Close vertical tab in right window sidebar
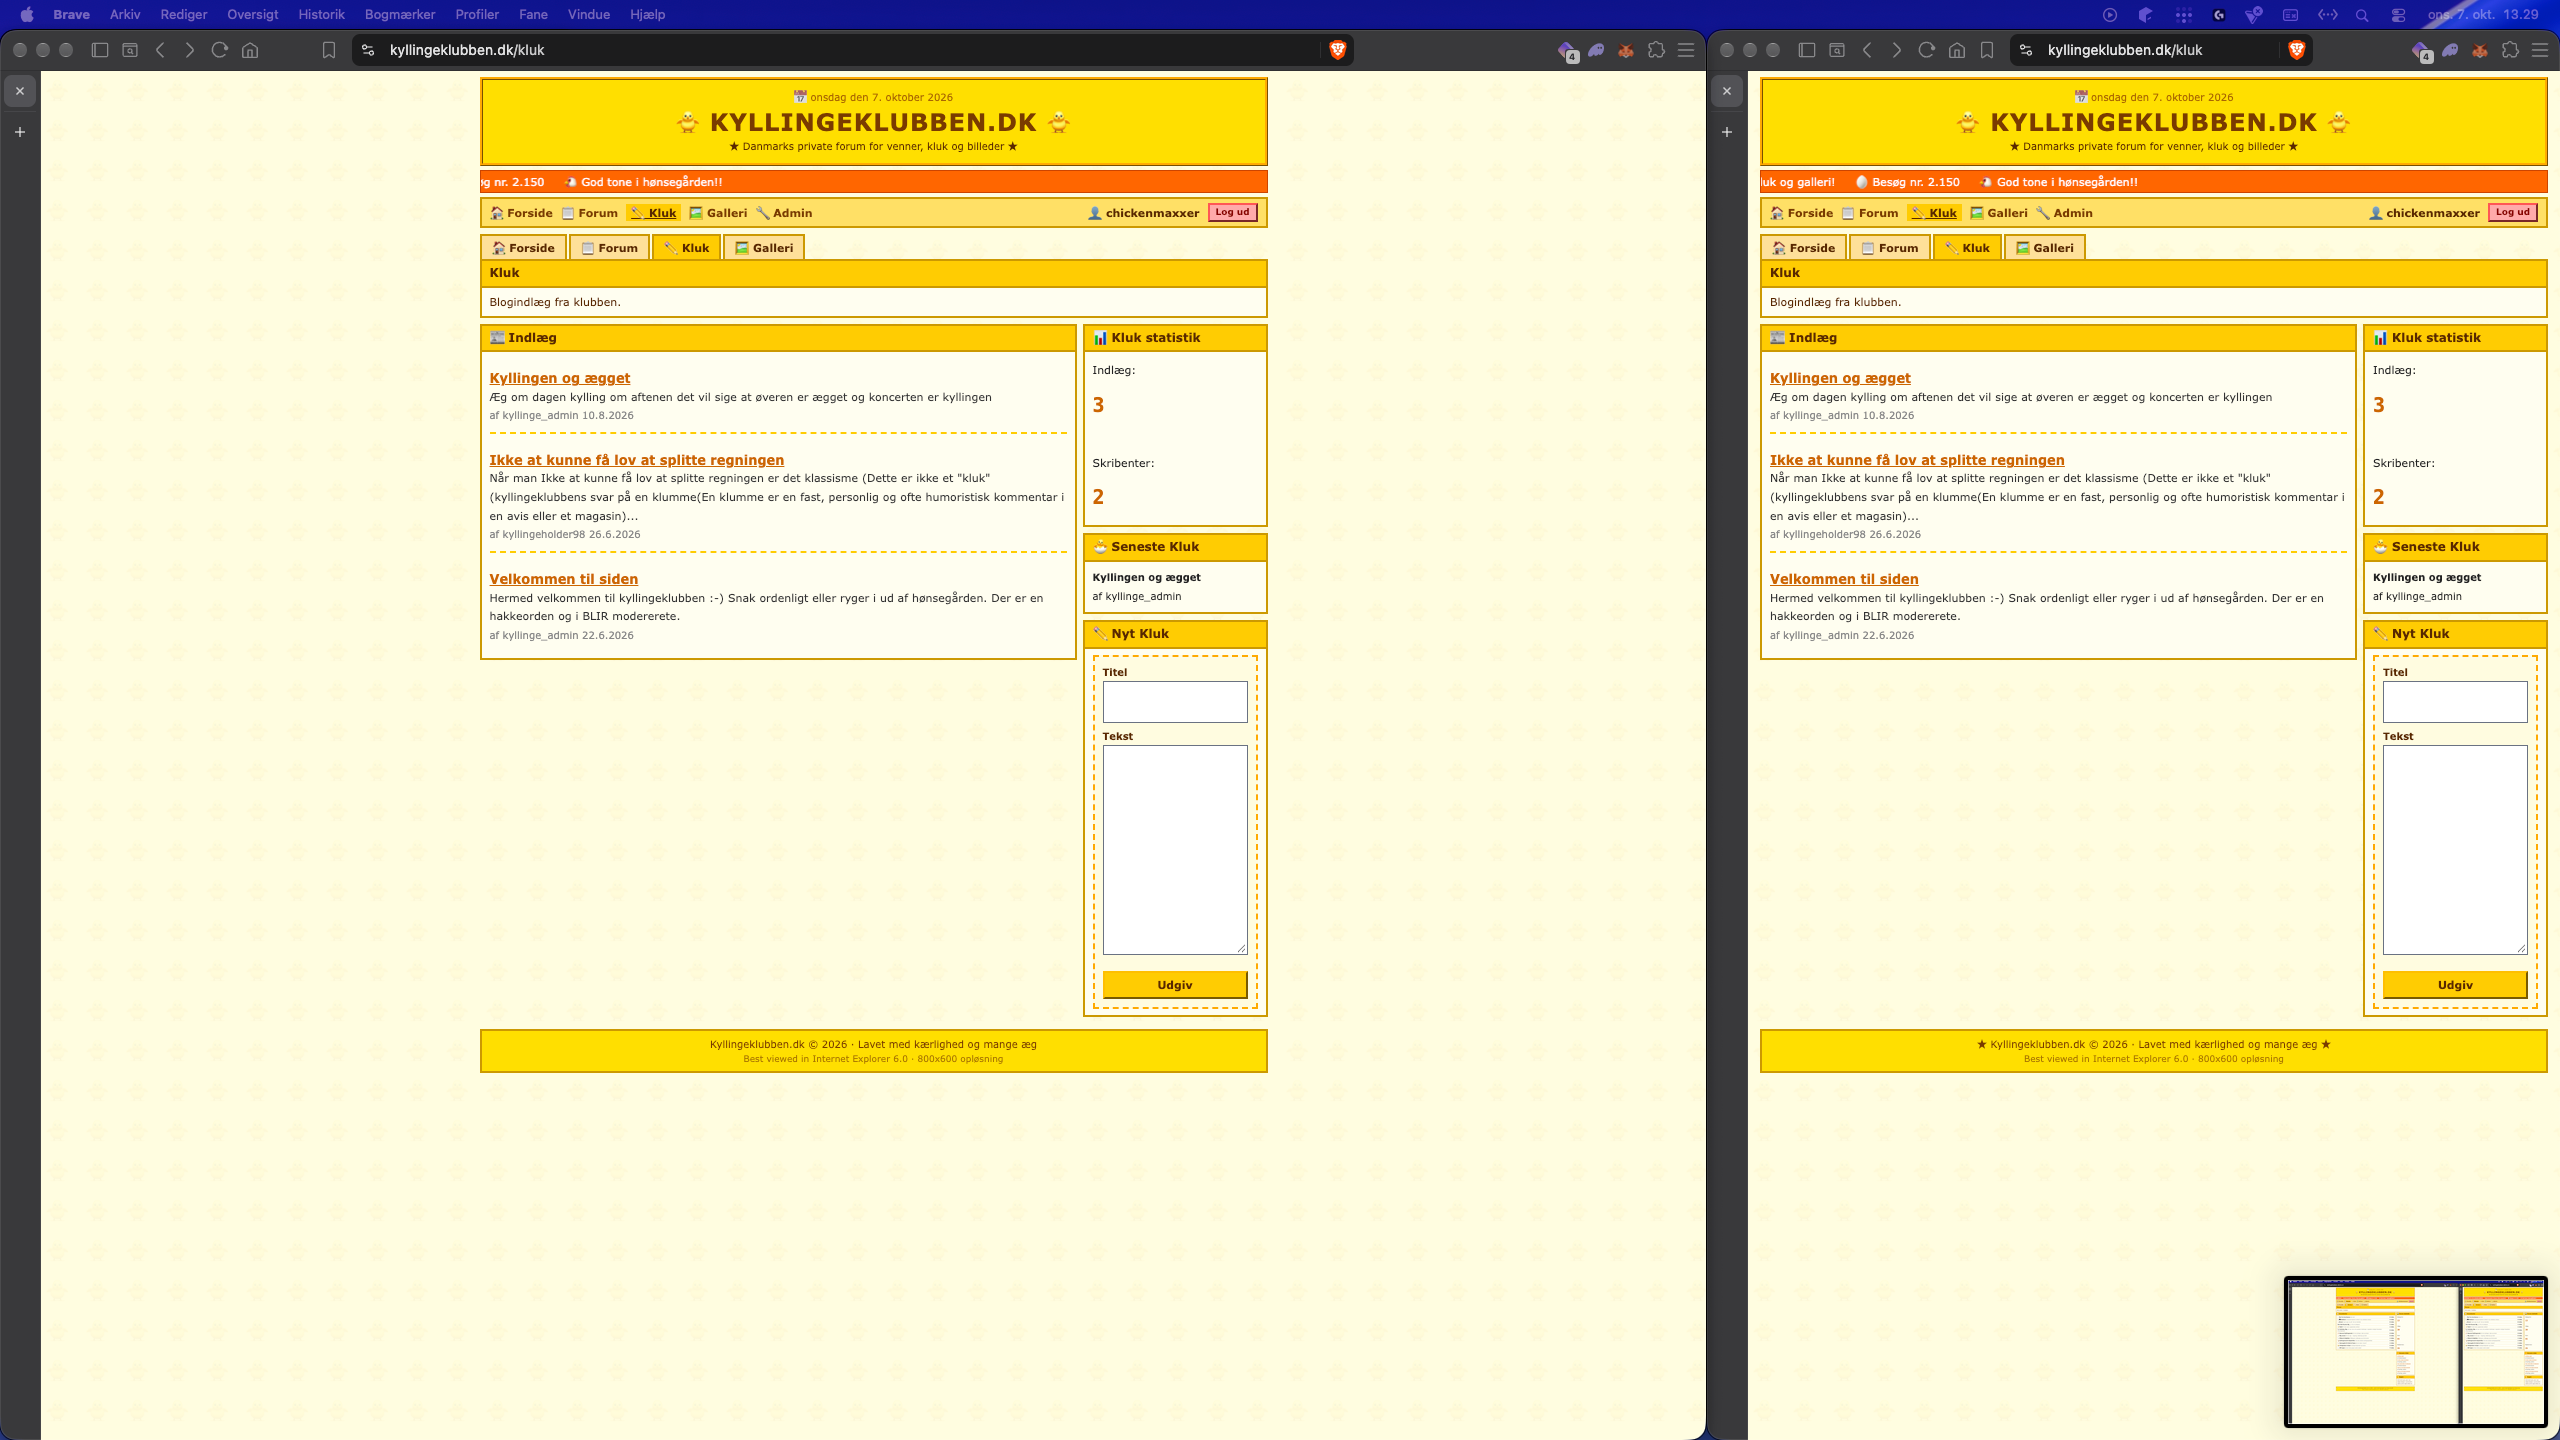Screen dimensions: 2560x1440 click(1727, 91)
